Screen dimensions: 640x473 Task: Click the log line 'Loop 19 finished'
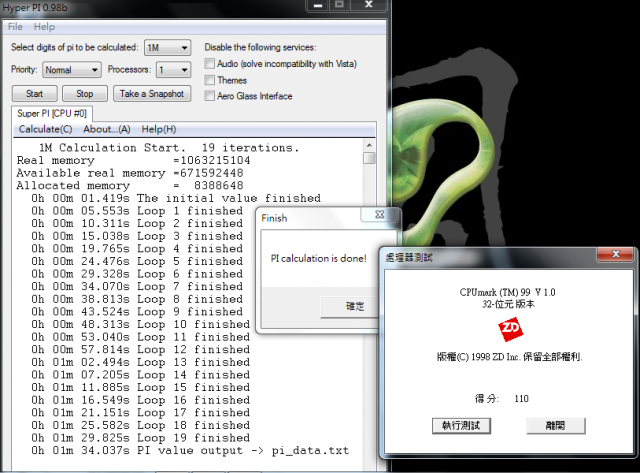(x=141, y=438)
